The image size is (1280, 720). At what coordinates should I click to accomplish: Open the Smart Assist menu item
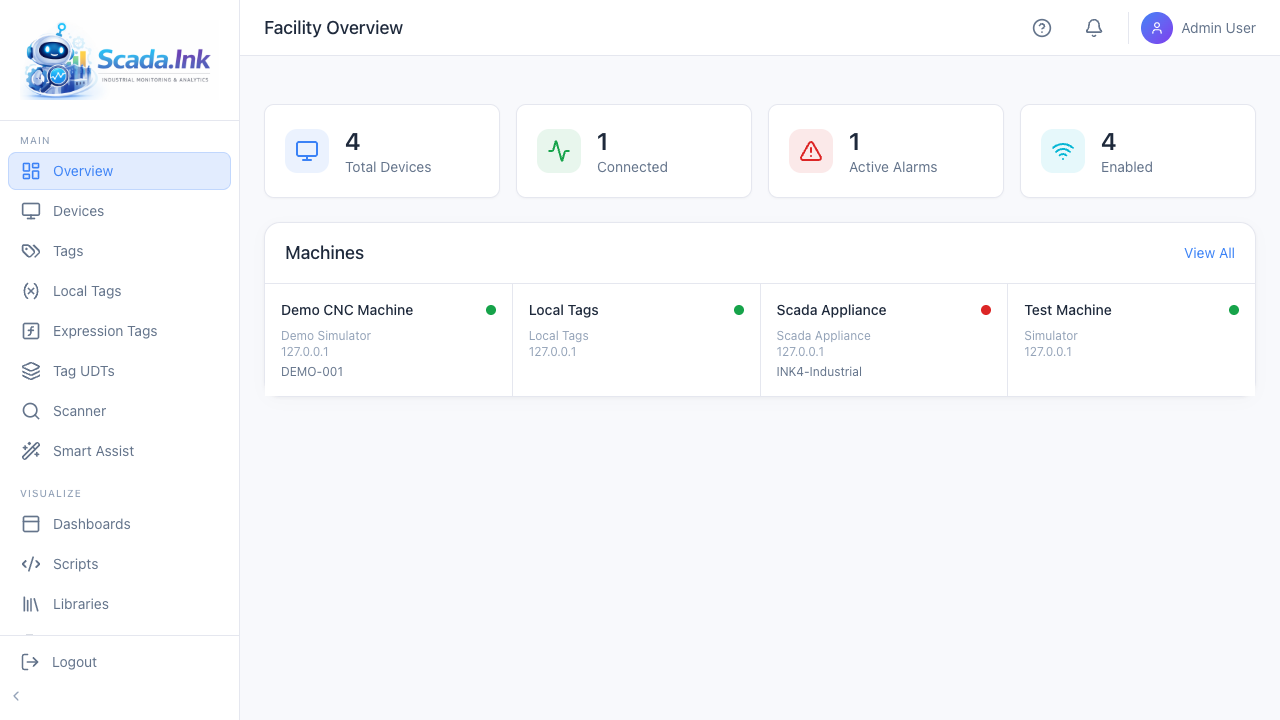click(x=119, y=451)
